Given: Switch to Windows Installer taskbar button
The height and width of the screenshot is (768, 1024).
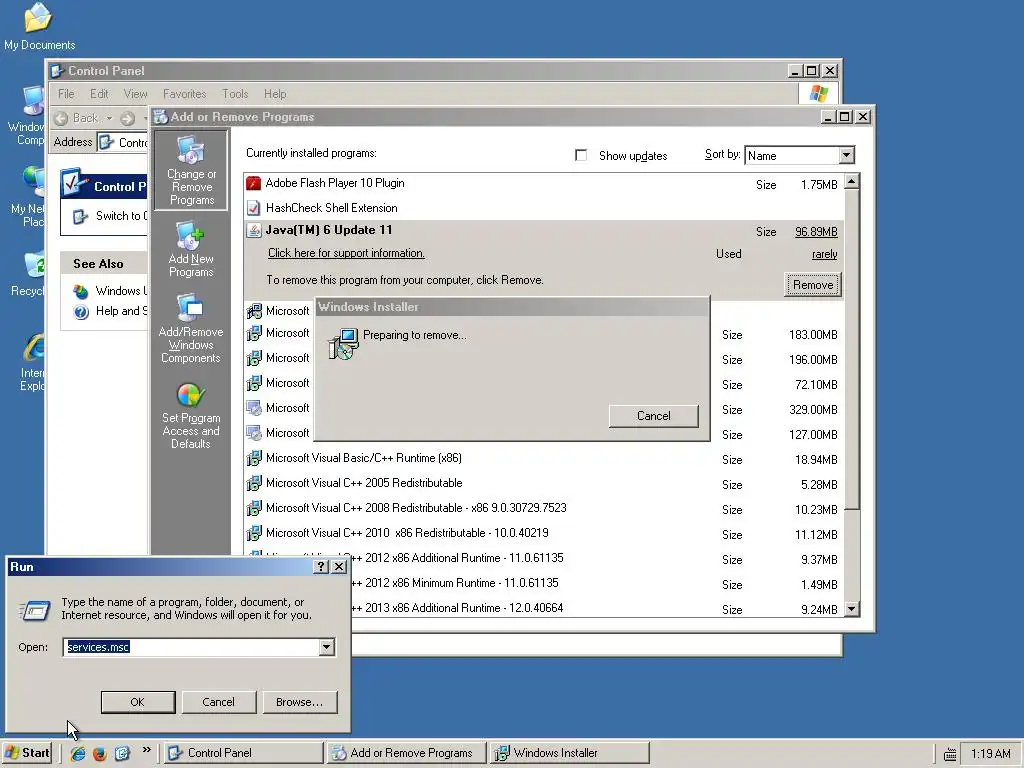Looking at the screenshot, I should [x=569, y=753].
